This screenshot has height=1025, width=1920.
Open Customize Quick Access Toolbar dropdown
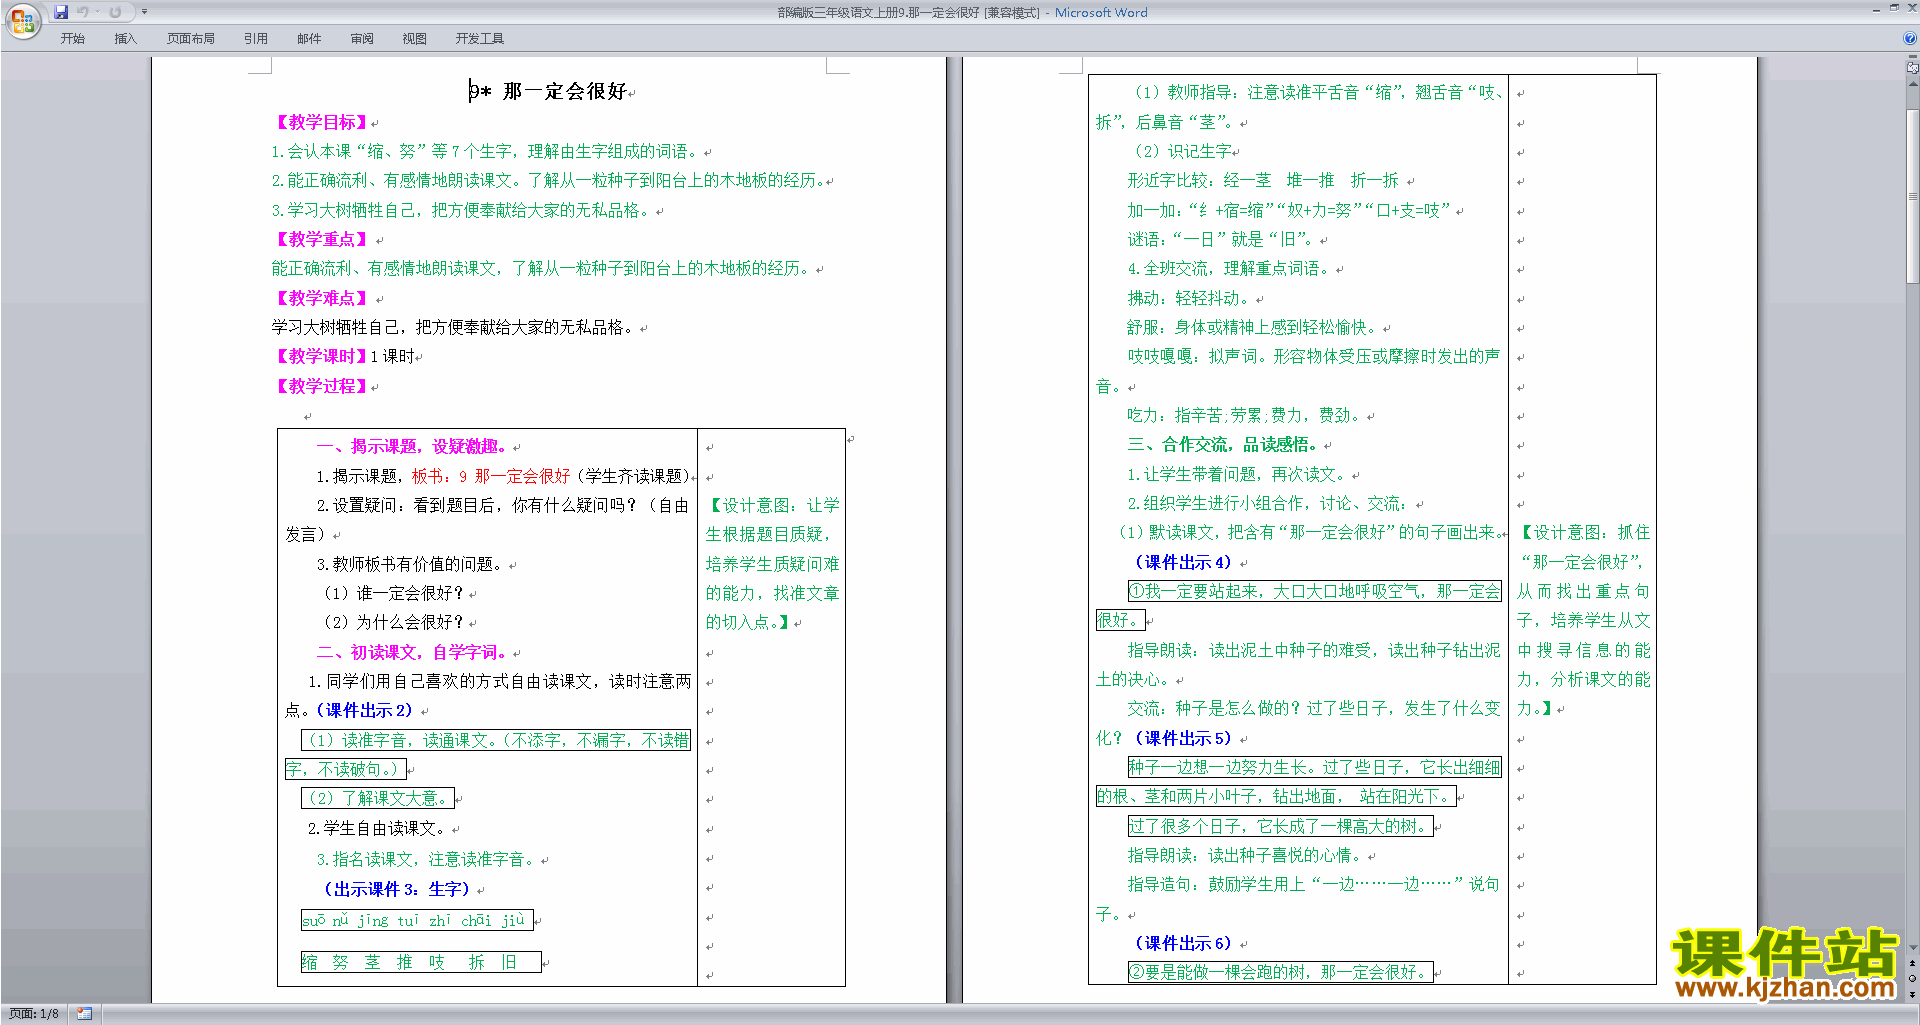(x=144, y=12)
